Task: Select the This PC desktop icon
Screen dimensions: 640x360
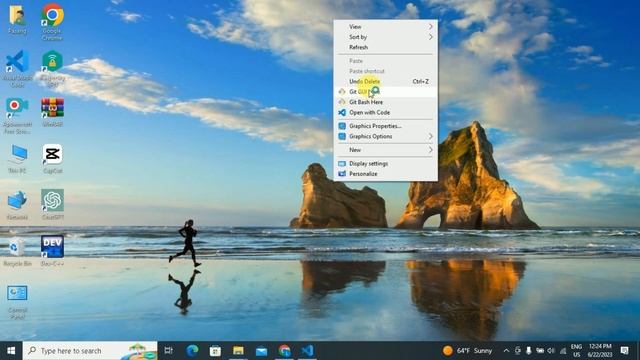Action: (x=17, y=159)
